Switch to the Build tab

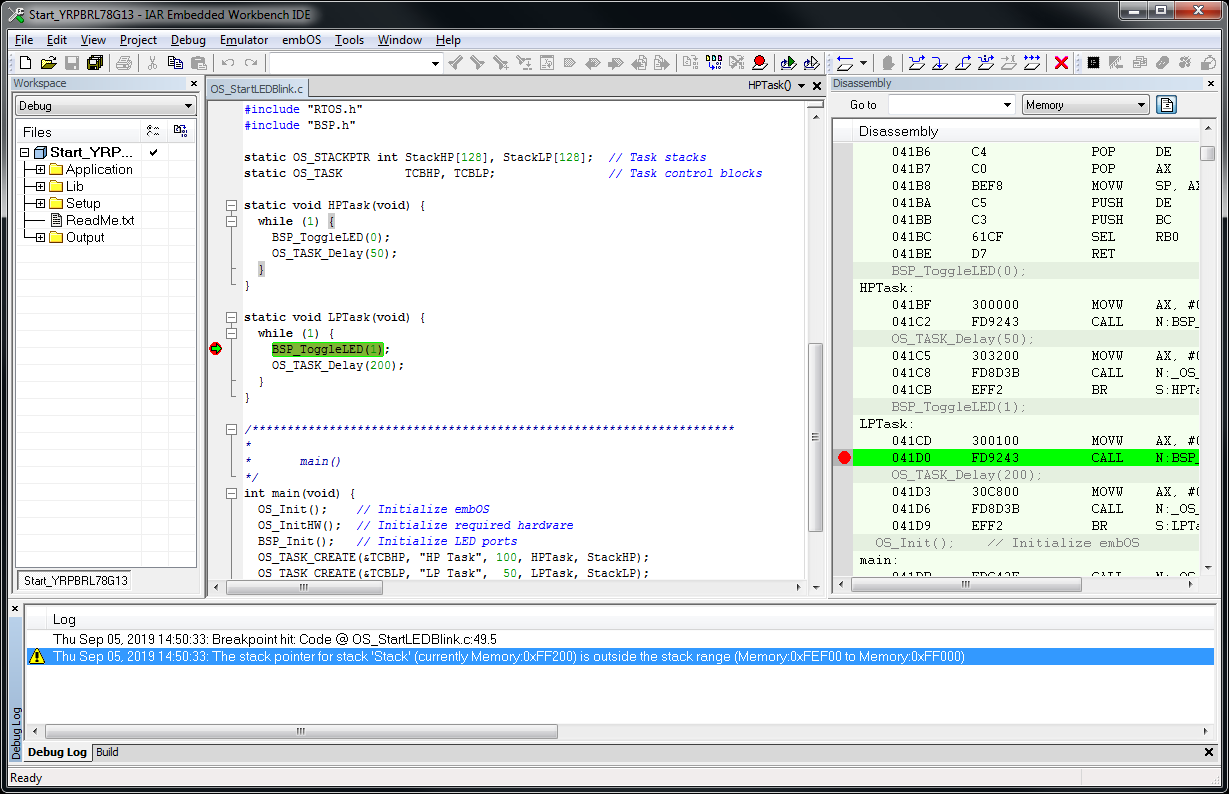[x=107, y=752]
